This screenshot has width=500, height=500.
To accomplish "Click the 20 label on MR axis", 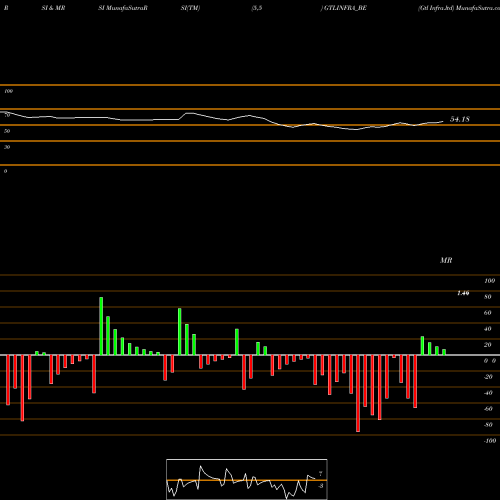I will (488, 345).
